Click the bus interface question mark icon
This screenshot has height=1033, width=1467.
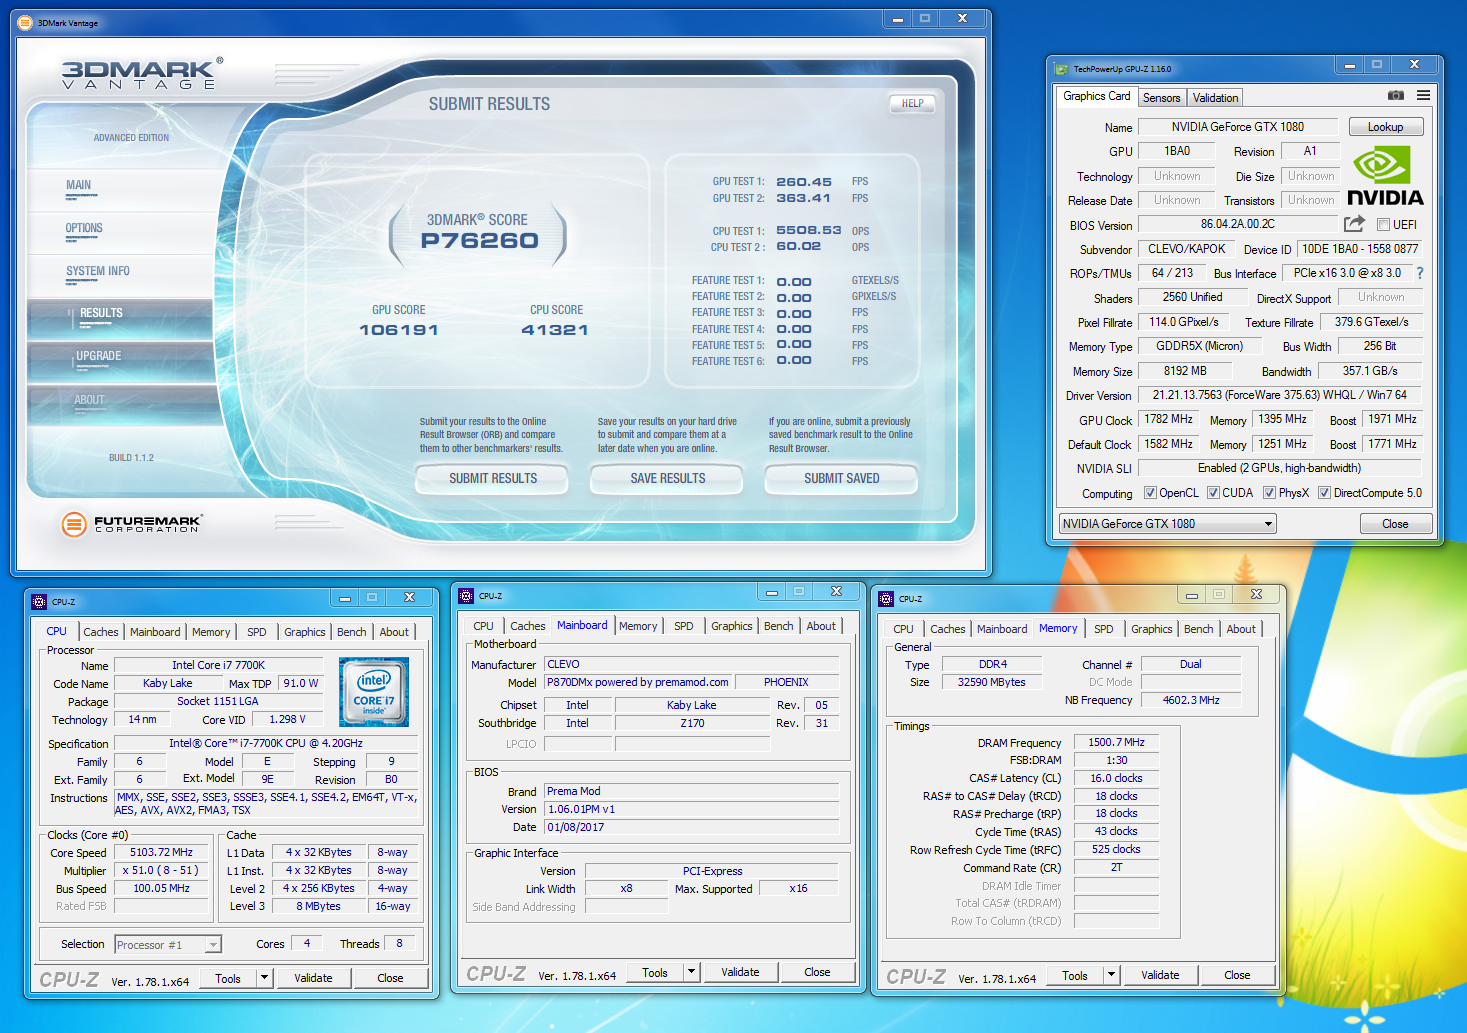coord(1419,273)
